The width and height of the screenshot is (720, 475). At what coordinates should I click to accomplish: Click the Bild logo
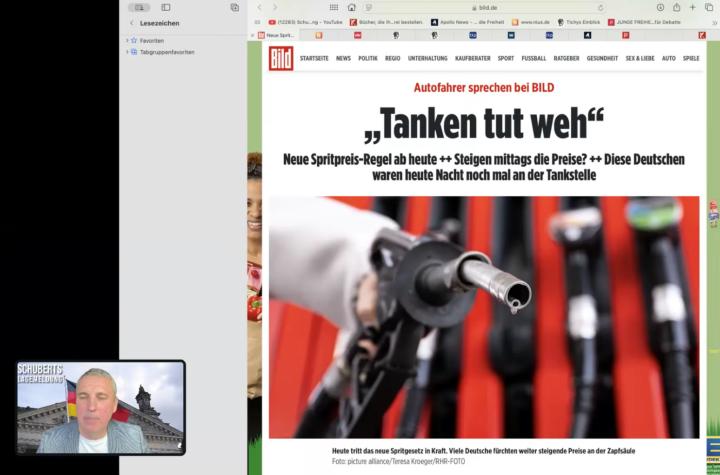(x=281, y=58)
